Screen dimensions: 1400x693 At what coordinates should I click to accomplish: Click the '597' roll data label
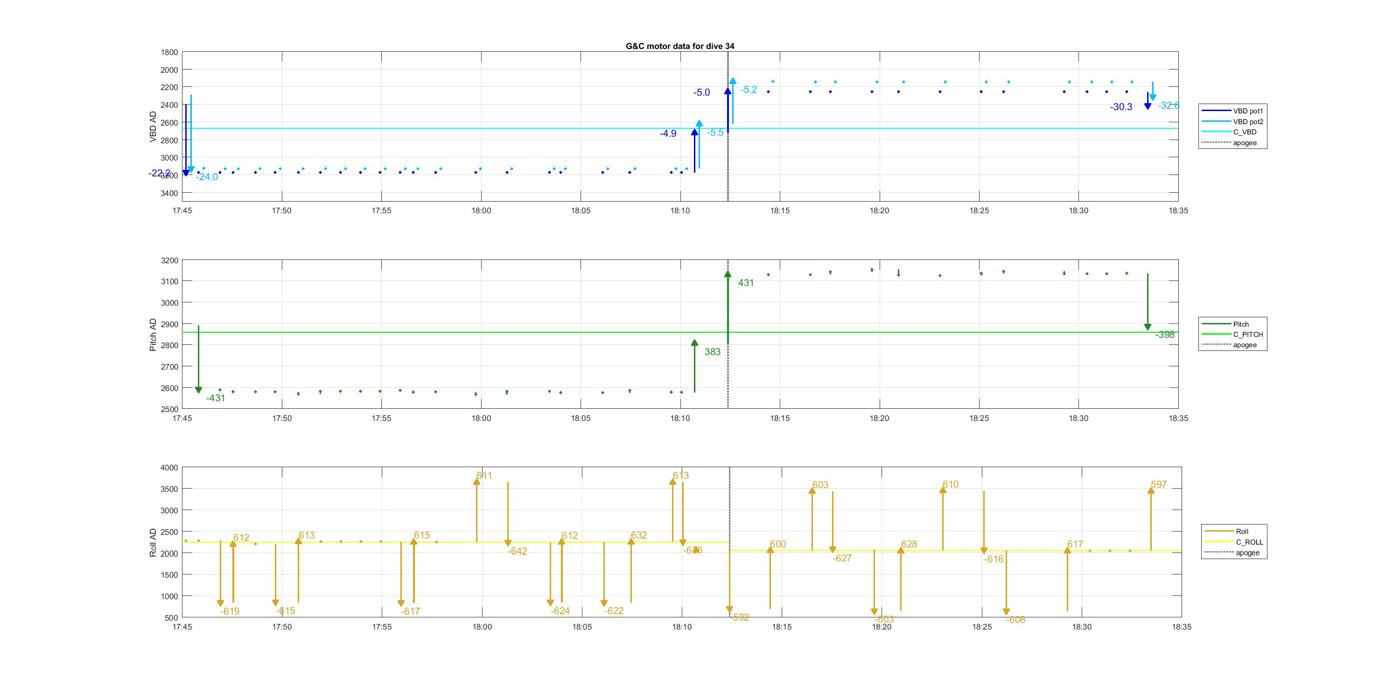(1158, 485)
